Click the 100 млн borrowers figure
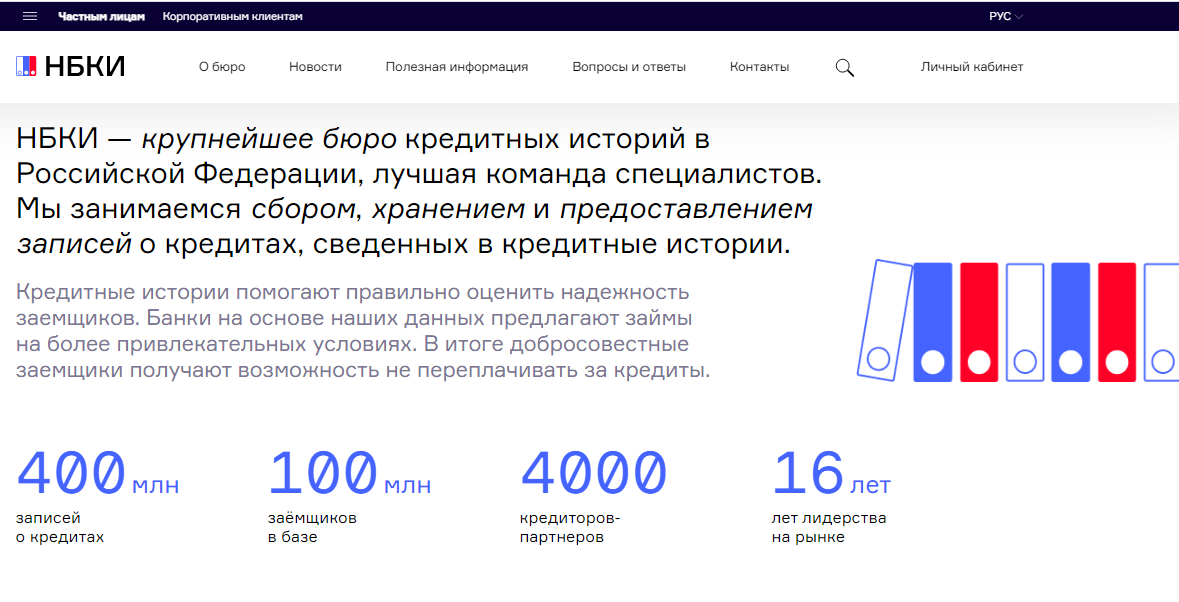The width and height of the screenshot is (1179, 602). [x=349, y=473]
